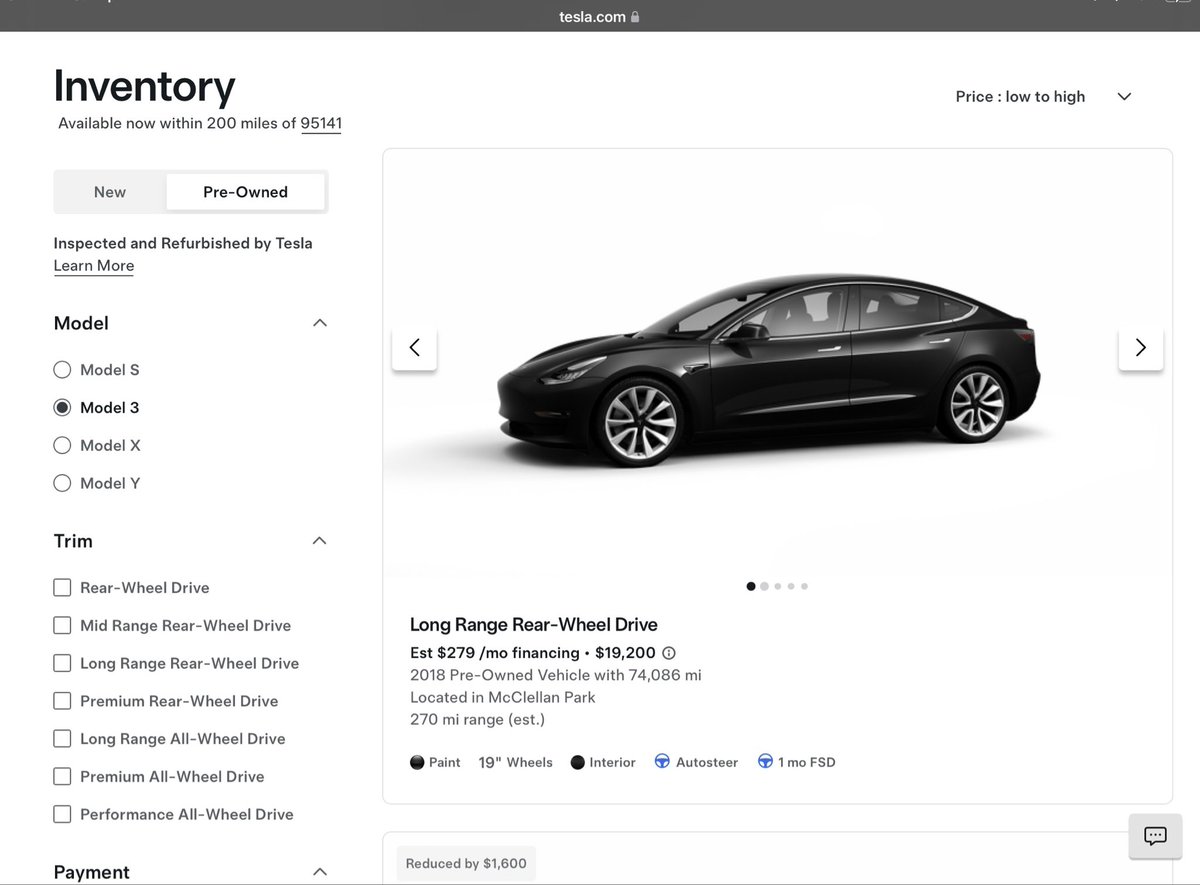This screenshot has height=885, width=1200.
Task: Jump to last photo carousel dot
Action: point(804,587)
